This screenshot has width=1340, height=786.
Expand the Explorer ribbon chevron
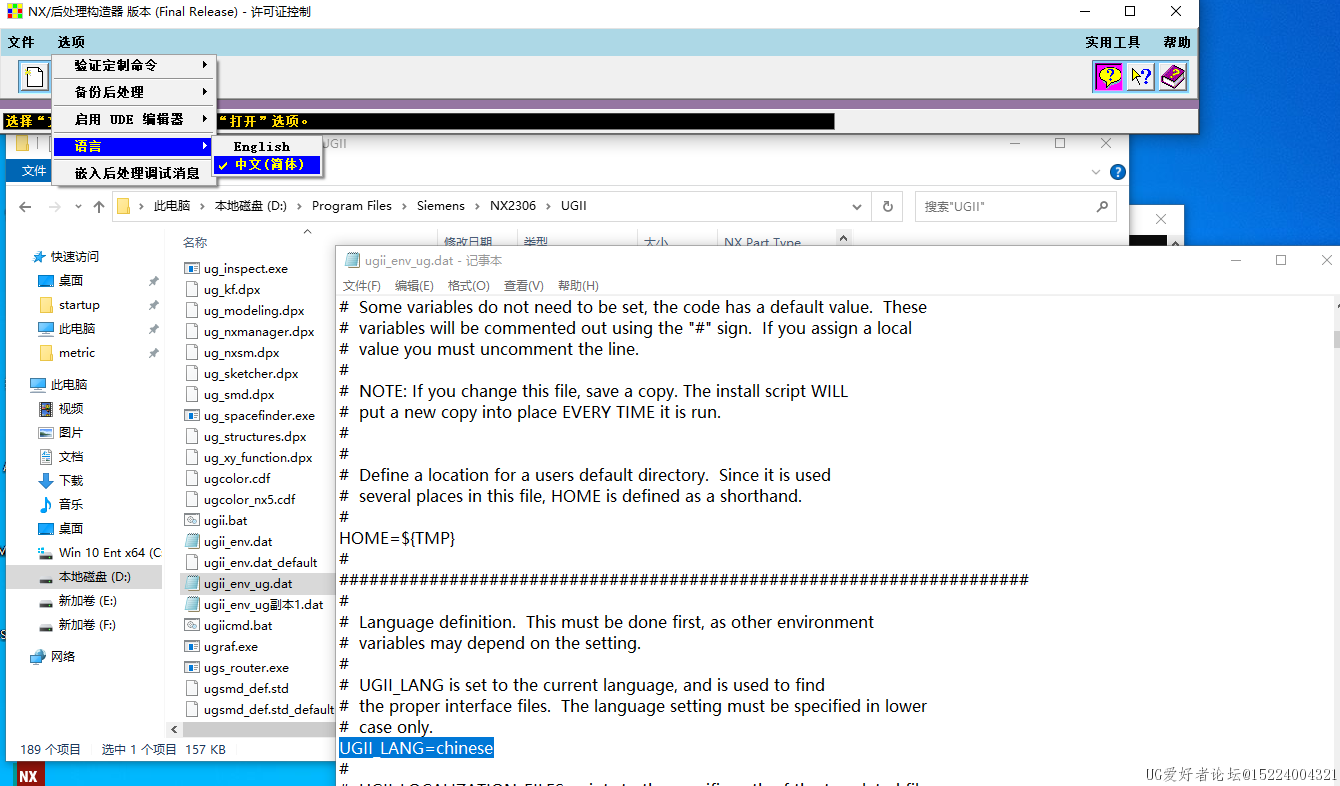pos(1094,172)
